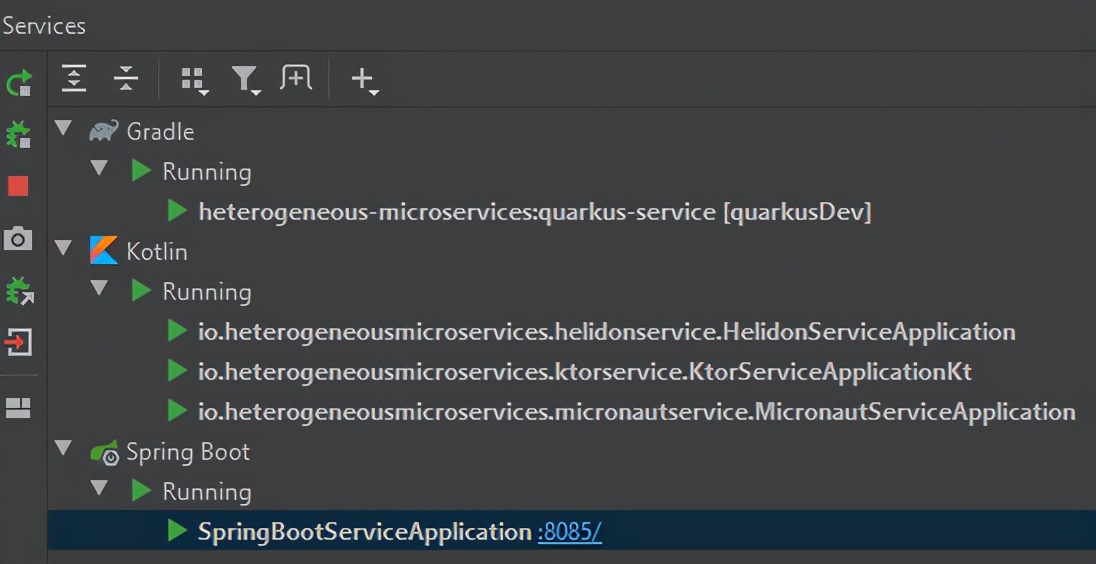The image size is (1096, 564).
Task: Click the layout icon in left sidebar
Action: coord(18,407)
